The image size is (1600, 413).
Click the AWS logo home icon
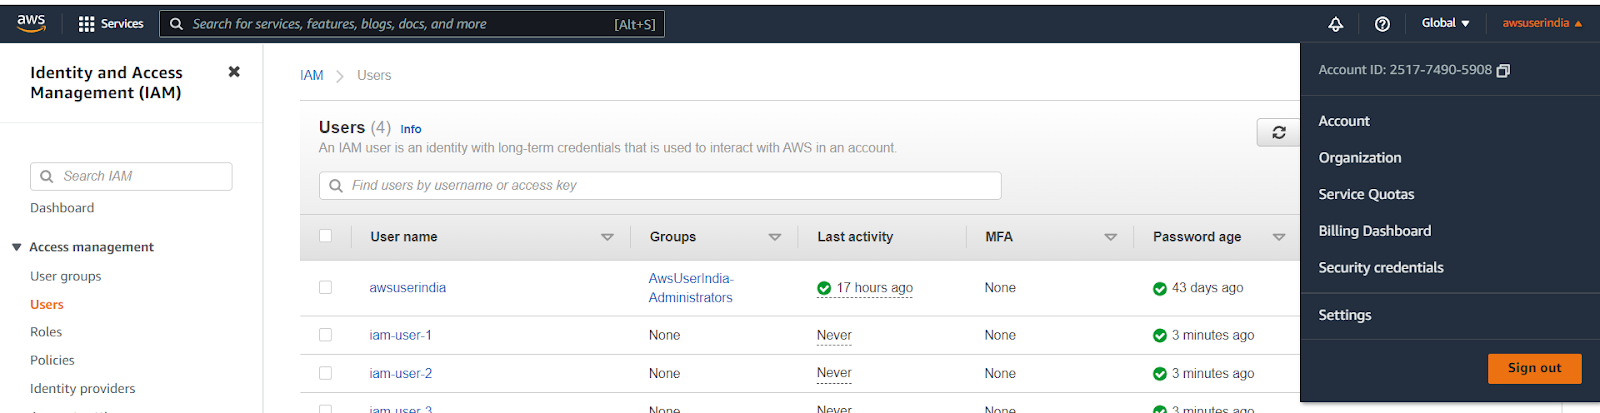(31, 23)
